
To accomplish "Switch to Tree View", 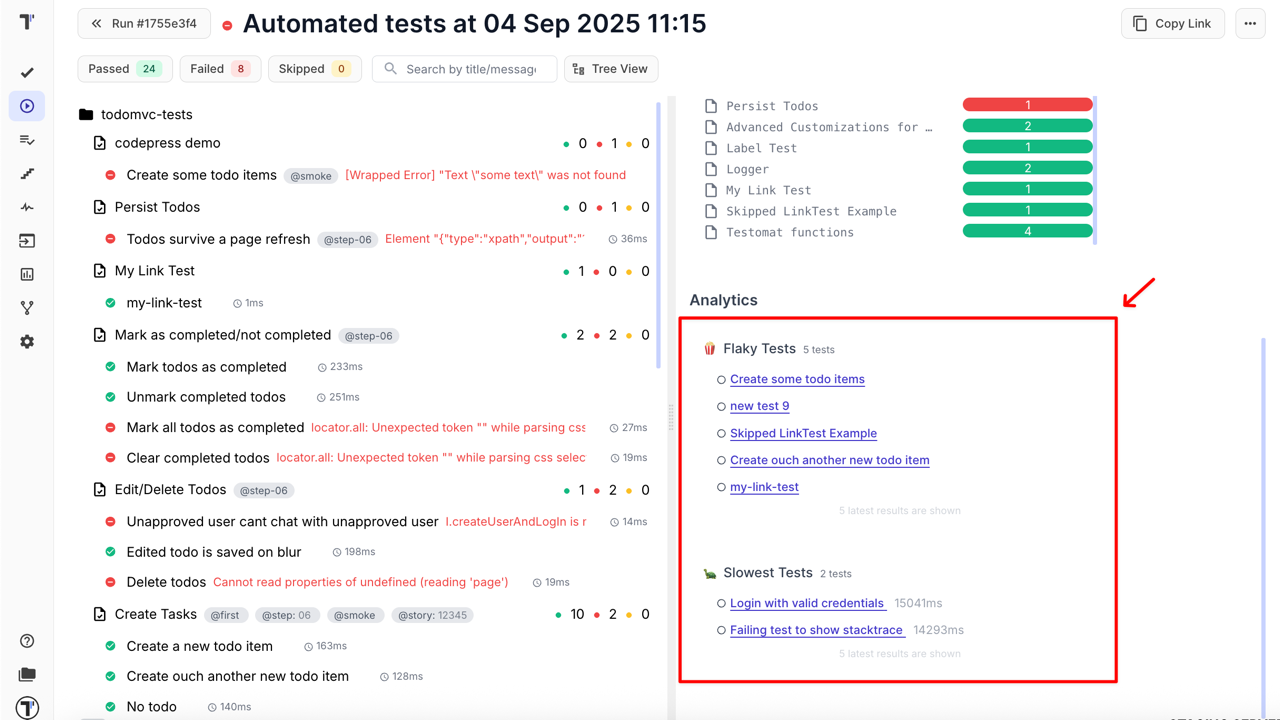I will [x=610, y=69].
